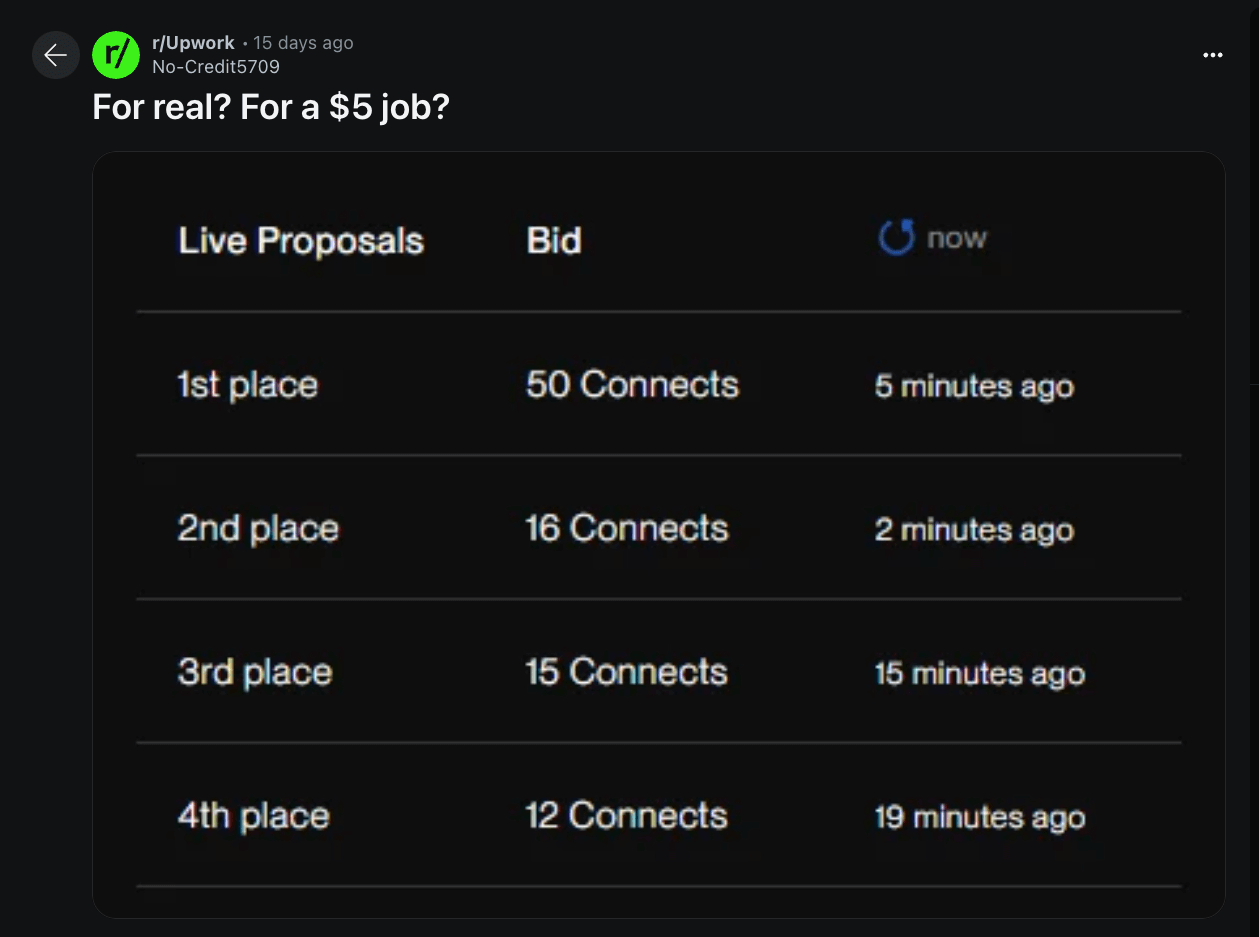This screenshot has width=1259, height=937.
Task: Open the three-dot post options menu
Action: pos(1212,55)
